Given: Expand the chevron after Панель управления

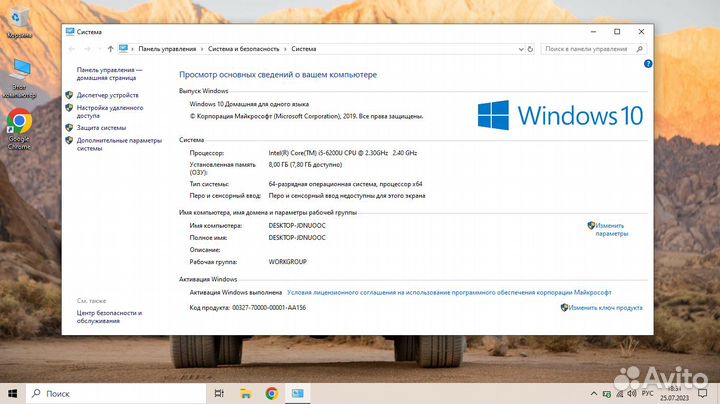Looking at the screenshot, I should pos(202,49).
